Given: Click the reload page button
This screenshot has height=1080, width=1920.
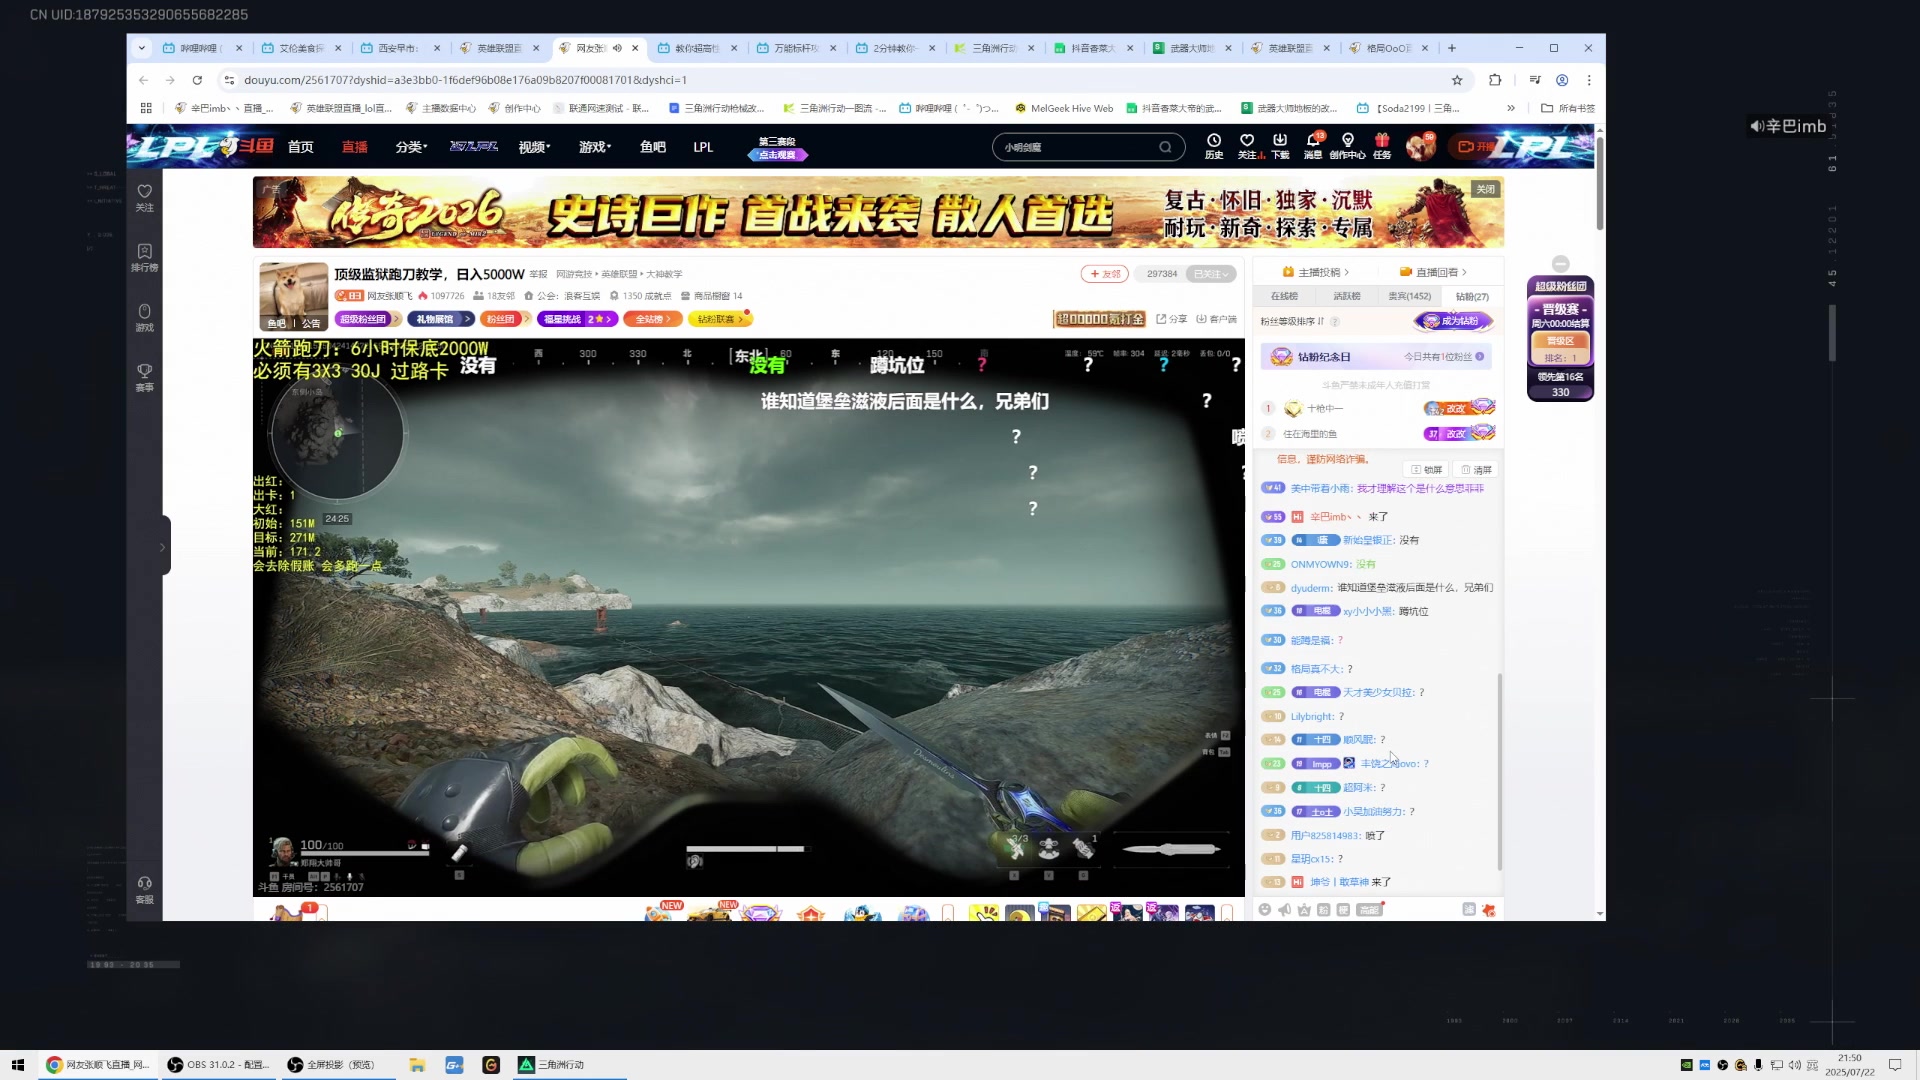Looking at the screenshot, I should click(197, 80).
